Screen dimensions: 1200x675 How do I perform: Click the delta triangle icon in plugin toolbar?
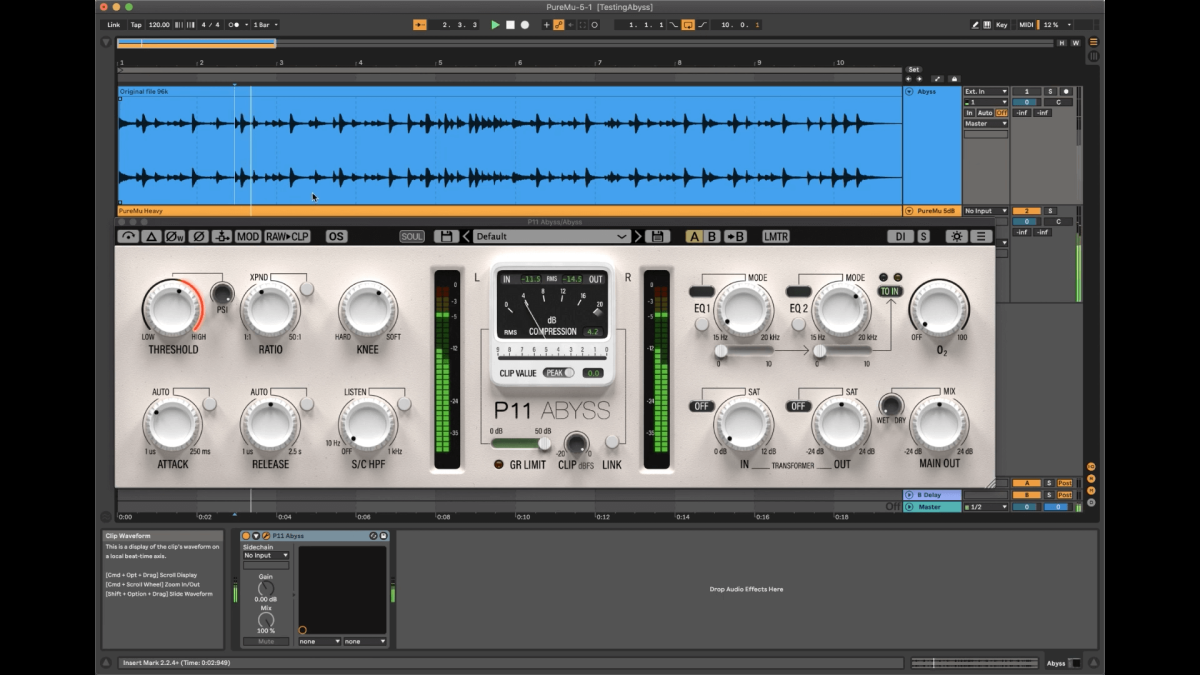(151, 237)
